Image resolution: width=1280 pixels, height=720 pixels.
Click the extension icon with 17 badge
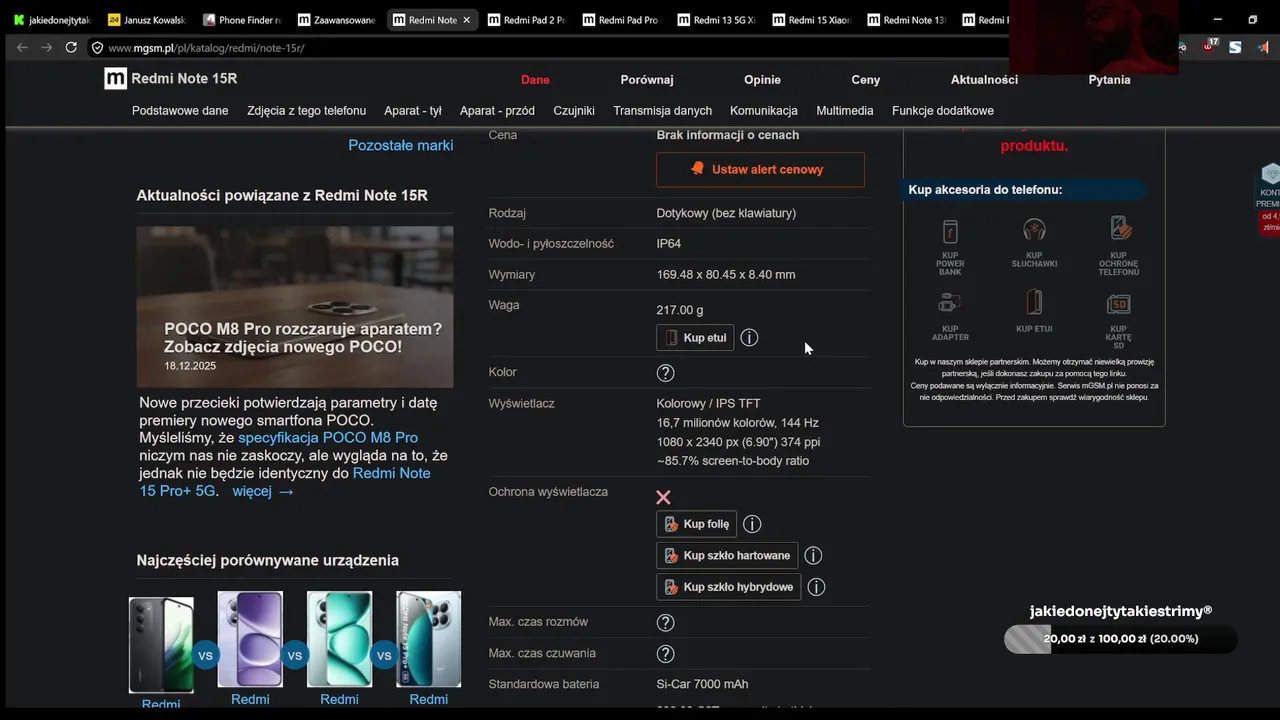[x=1210, y=46]
